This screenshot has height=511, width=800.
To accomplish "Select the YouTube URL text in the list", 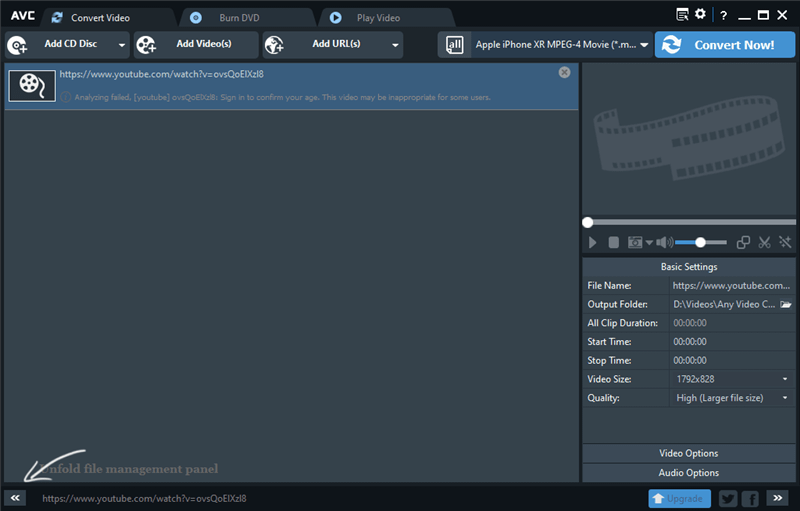I will point(162,74).
